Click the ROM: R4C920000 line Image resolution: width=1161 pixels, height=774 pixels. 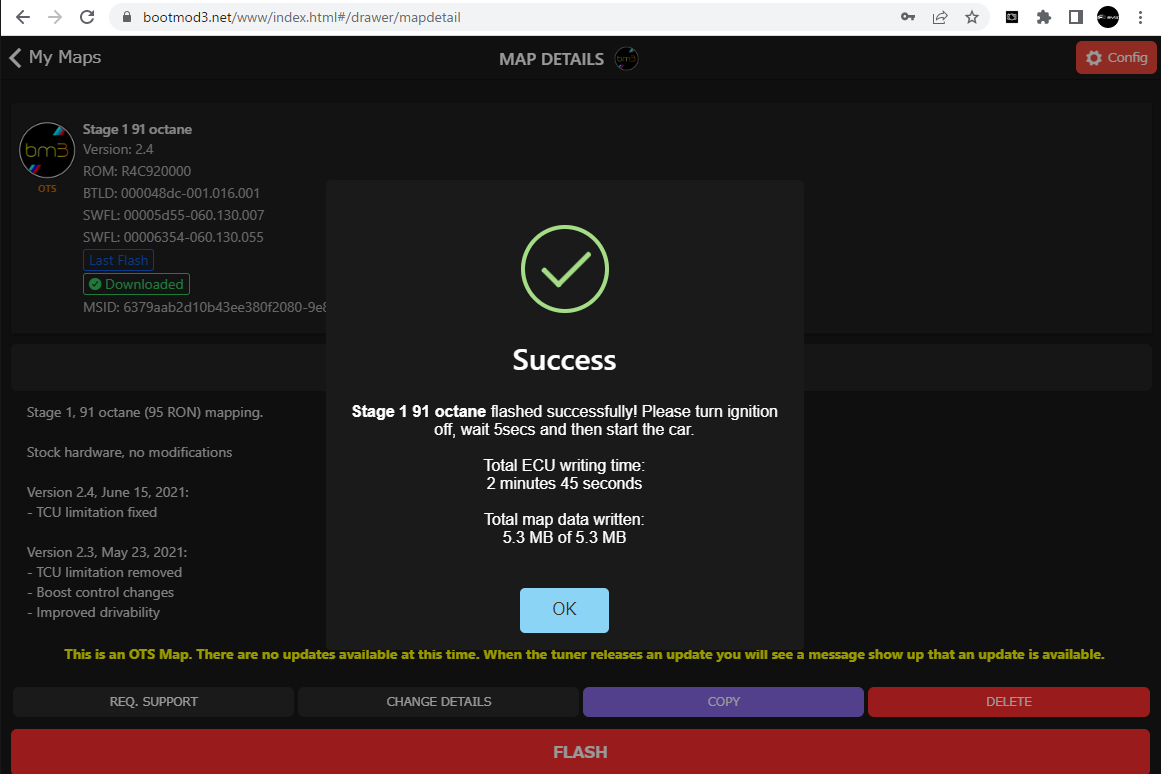pyautogui.click(x=137, y=171)
